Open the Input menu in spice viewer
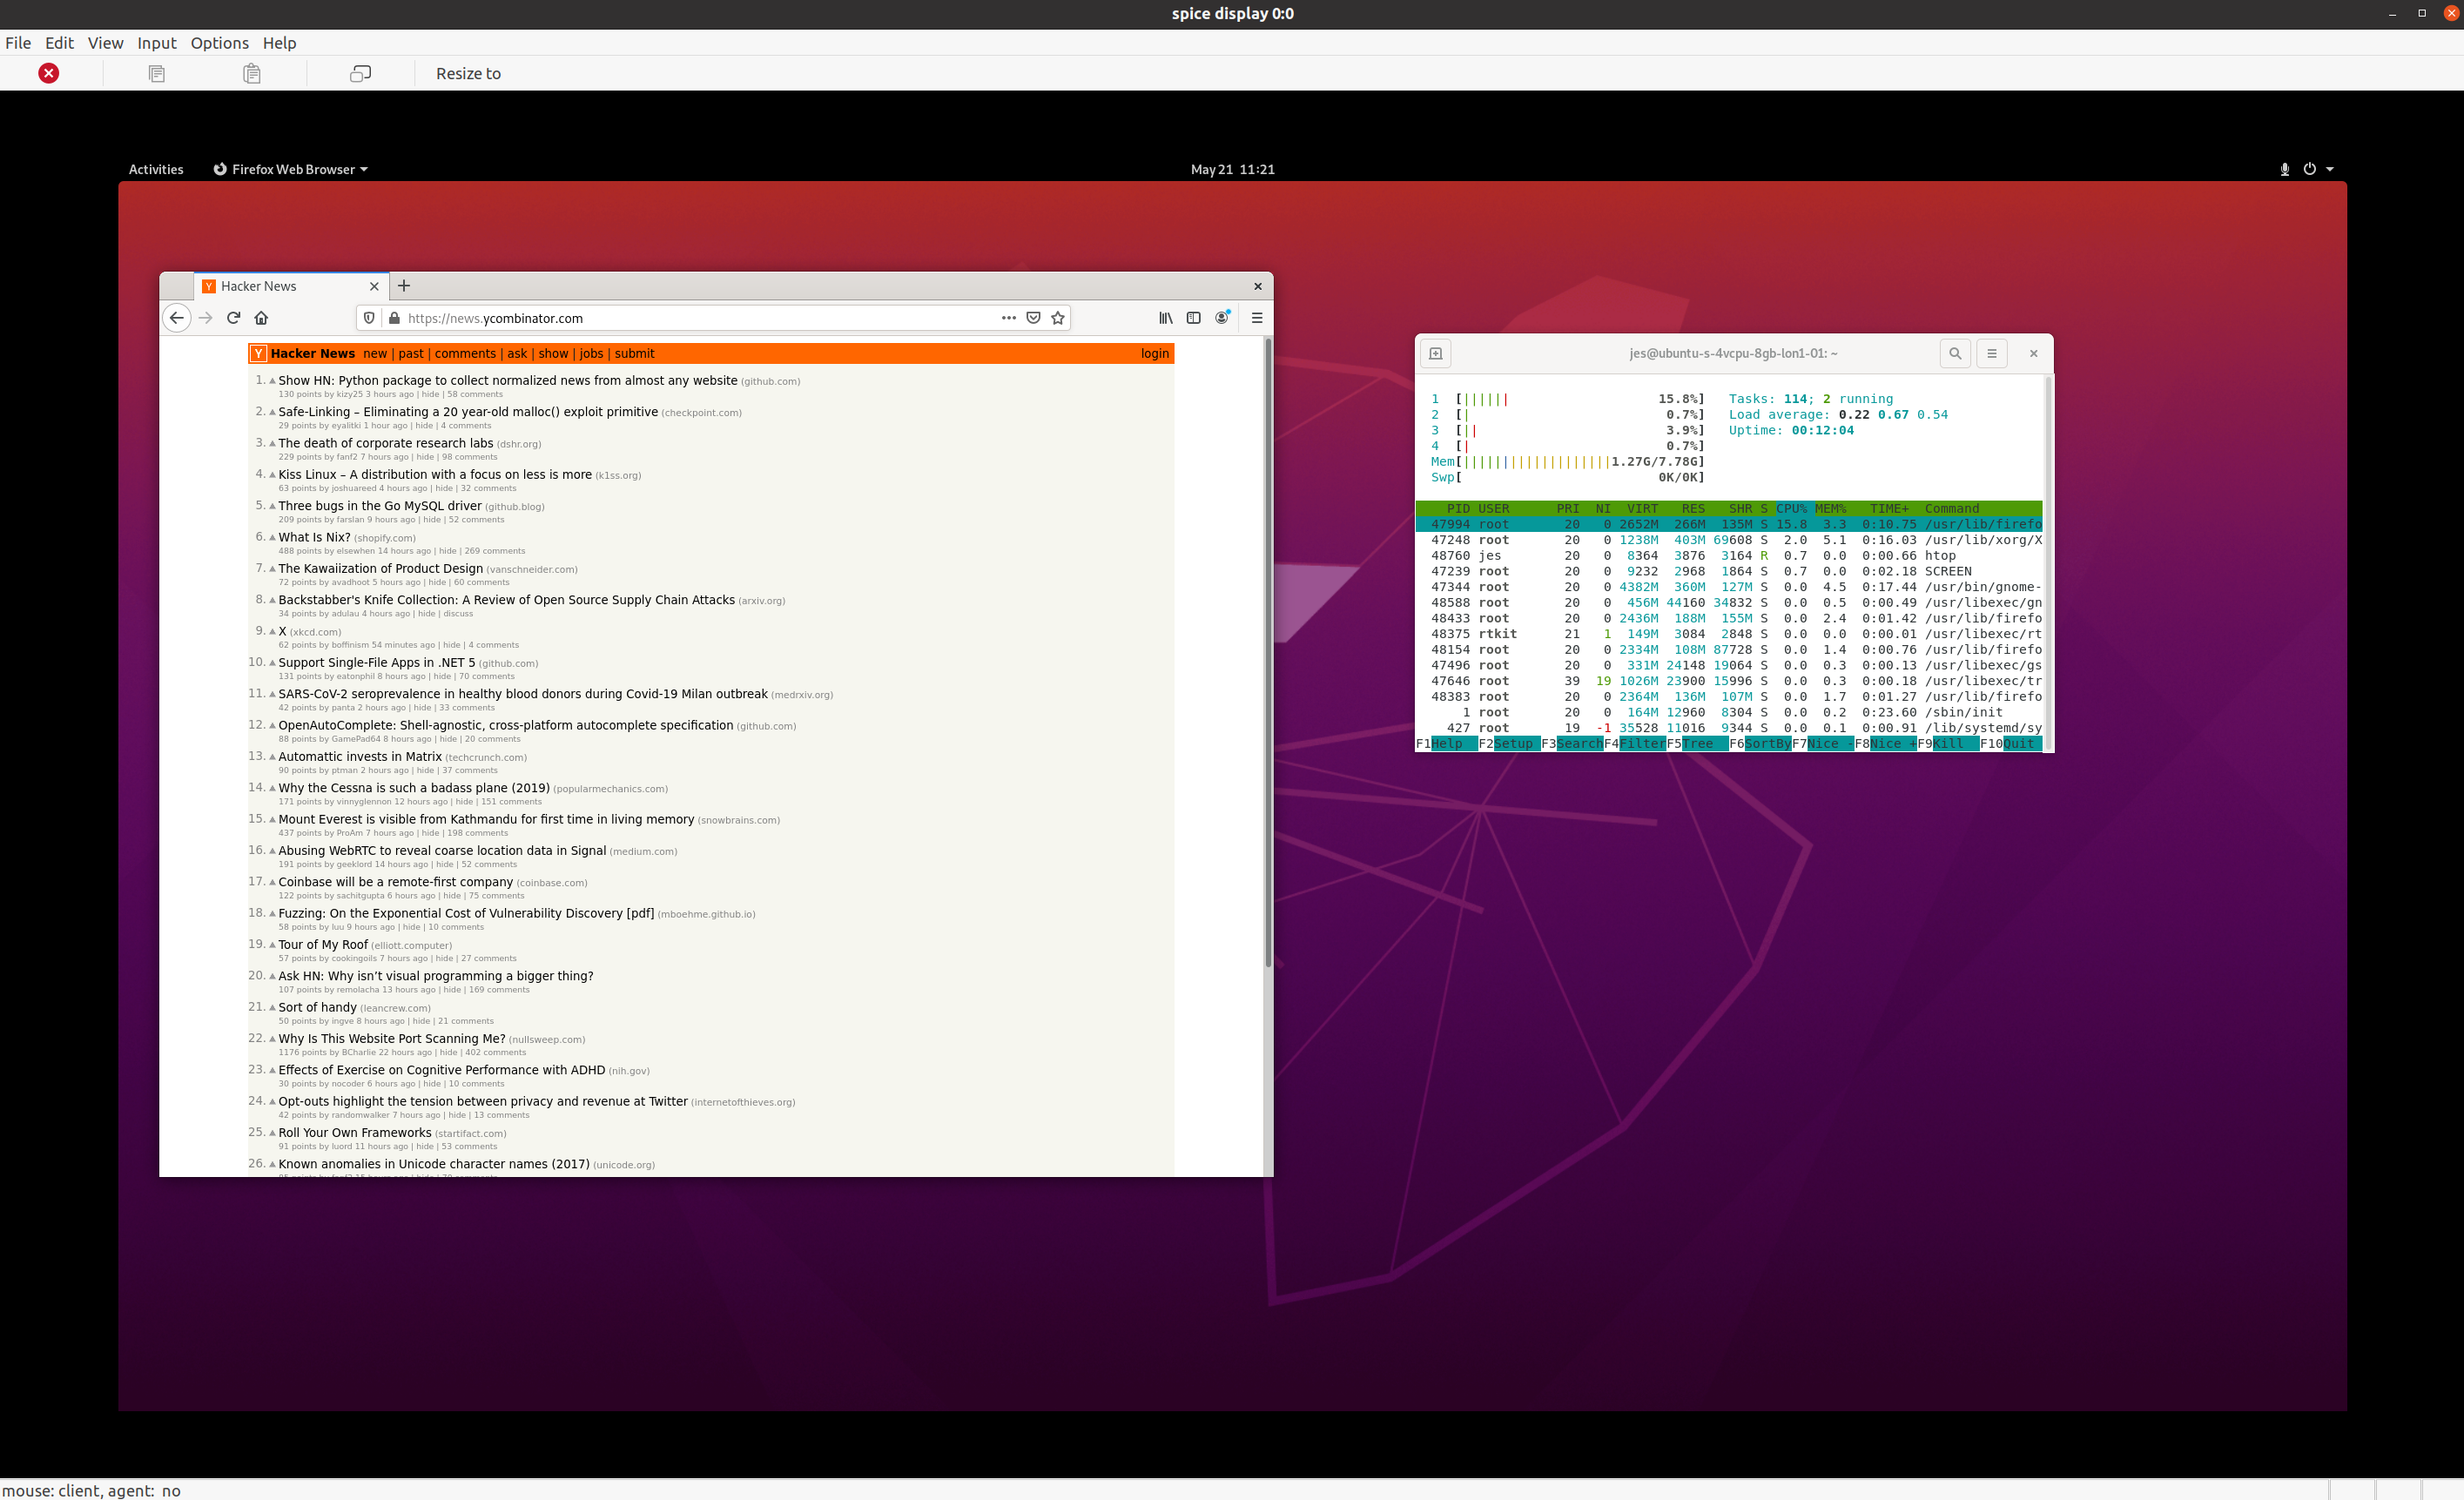 click(156, 43)
